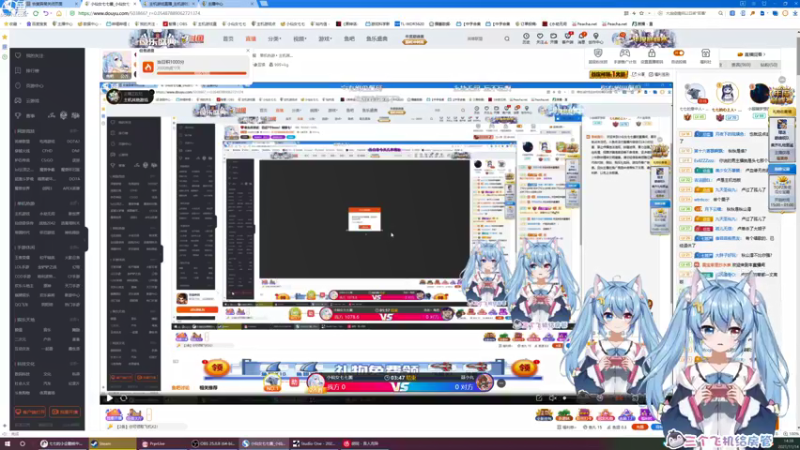This screenshot has height=450, width=800.
Task: Open the history clock icon in Douyu header
Action: tap(526, 38)
